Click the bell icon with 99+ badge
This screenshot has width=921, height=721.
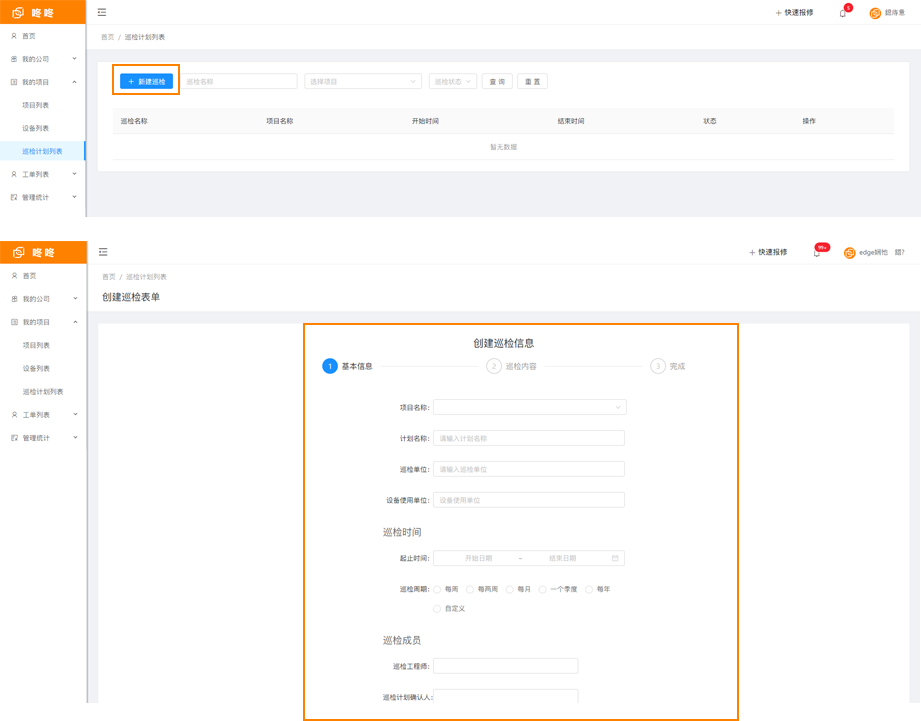click(x=817, y=253)
